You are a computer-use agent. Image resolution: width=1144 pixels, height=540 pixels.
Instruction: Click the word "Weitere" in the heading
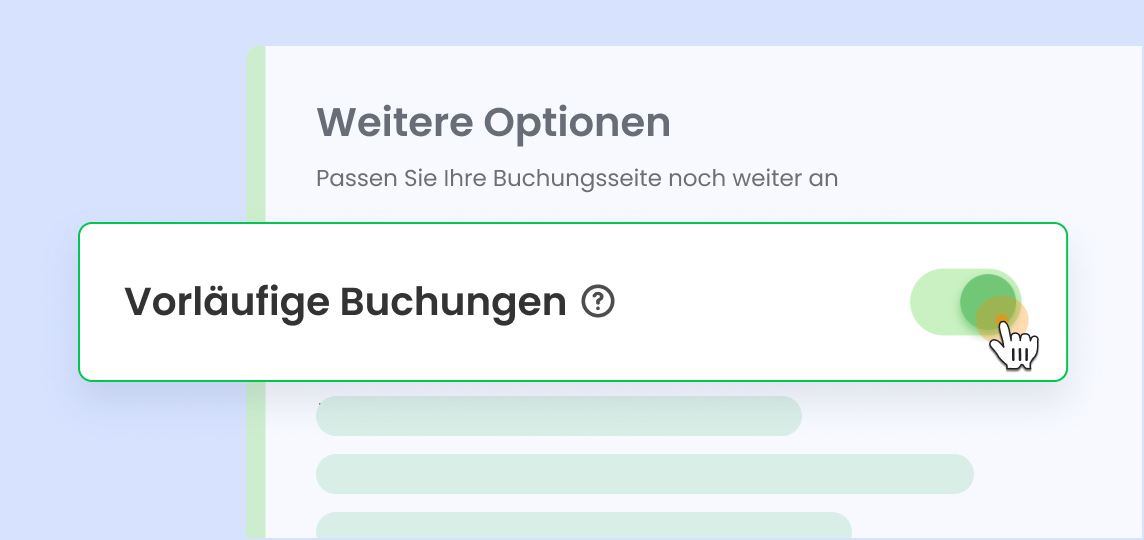click(394, 123)
